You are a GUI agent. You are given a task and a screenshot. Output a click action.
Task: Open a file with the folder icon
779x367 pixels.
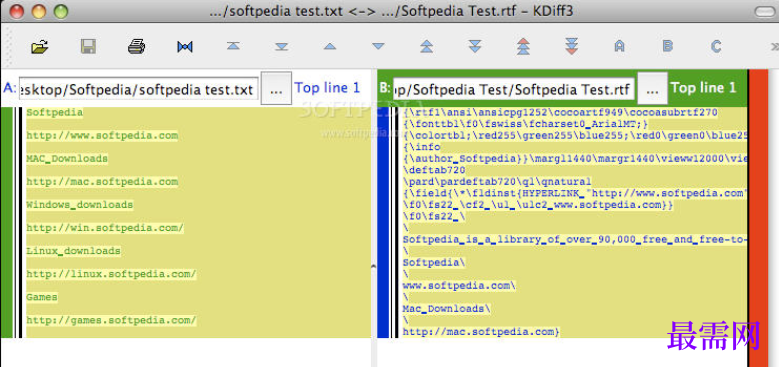point(40,47)
